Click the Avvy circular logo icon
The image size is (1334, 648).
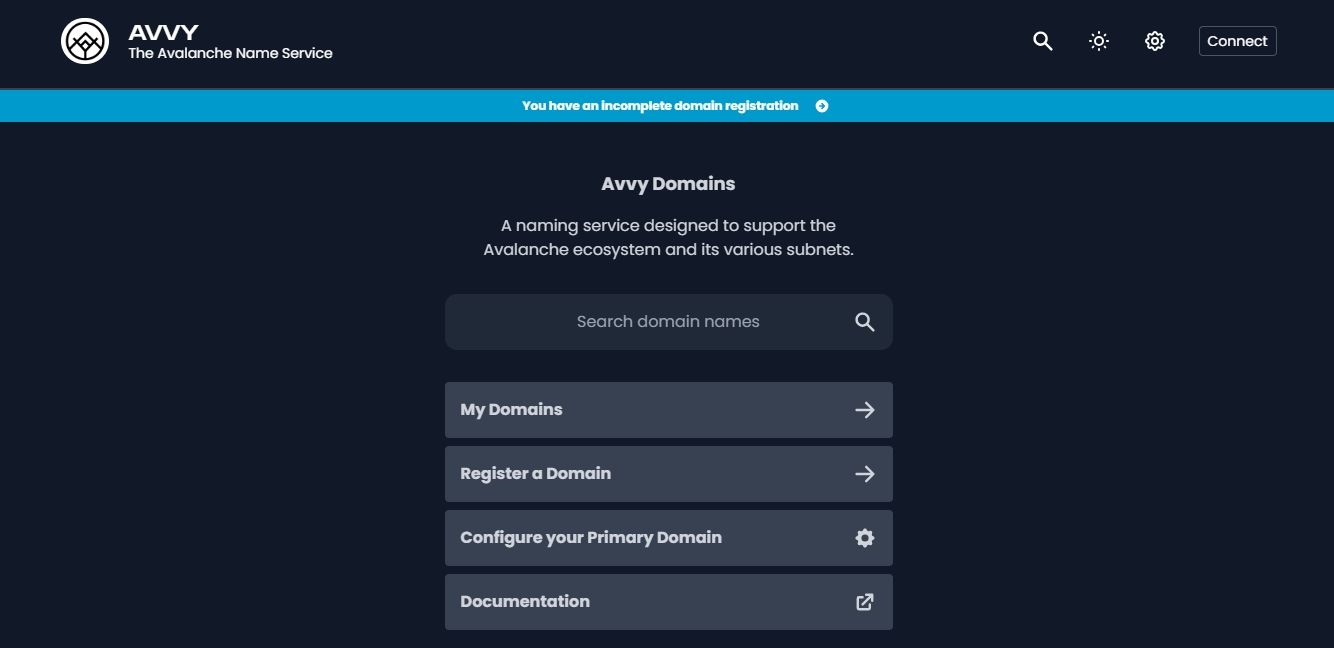pos(85,41)
